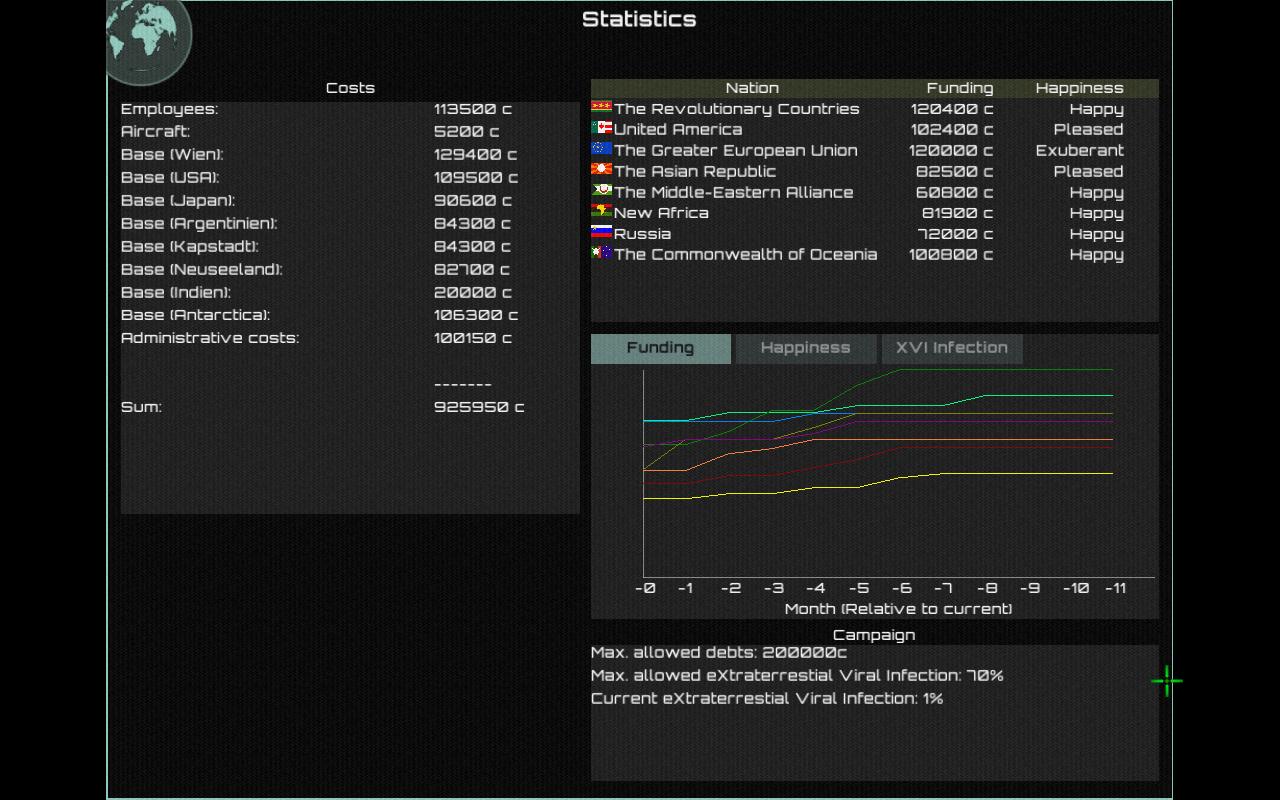Click The Revolutionary Countries flag icon
Image resolution: width=1280 pixels, height=800 pixels.
click(601, 106)
